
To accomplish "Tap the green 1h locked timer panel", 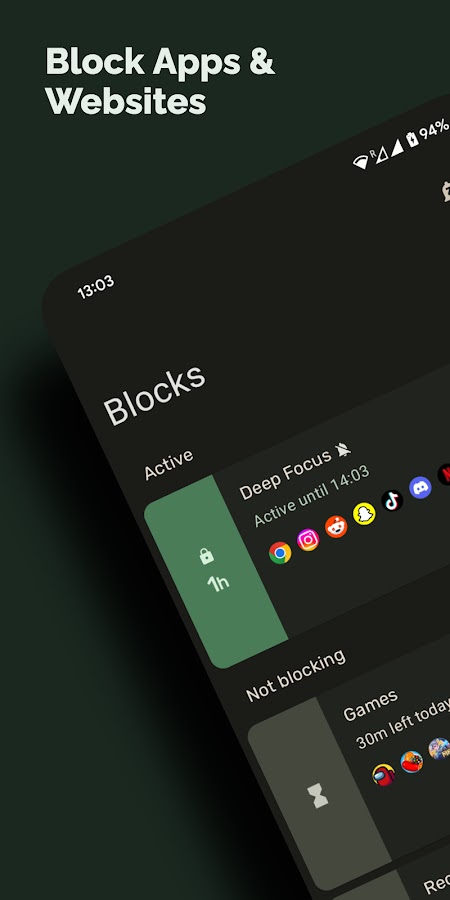I will point(215,572).
